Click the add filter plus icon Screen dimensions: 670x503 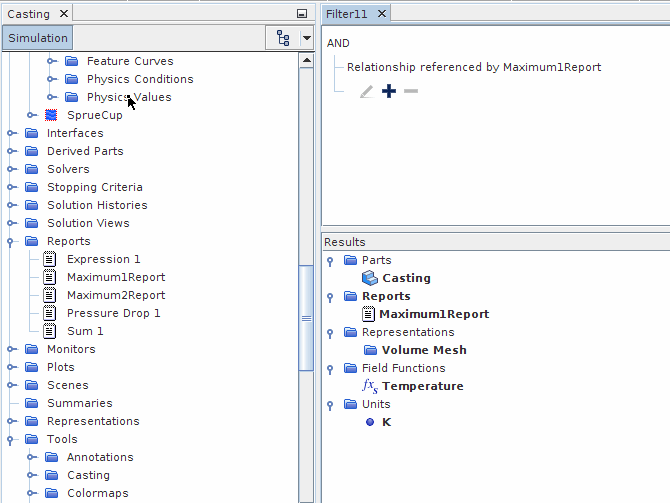[389, 91]
